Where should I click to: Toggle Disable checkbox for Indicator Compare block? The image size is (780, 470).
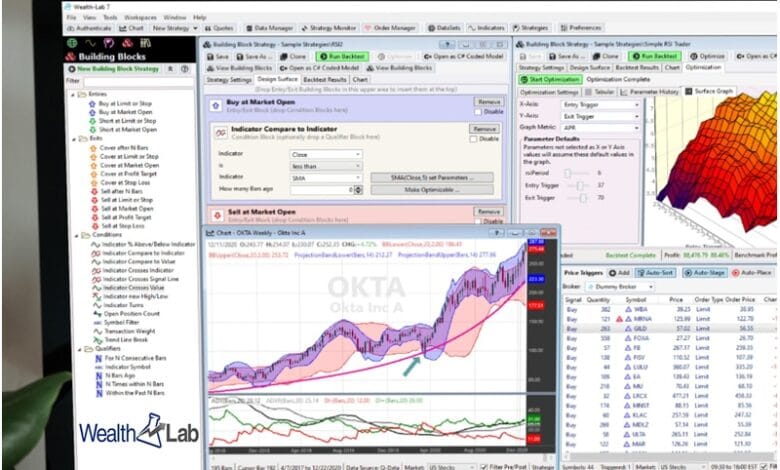(474, 139)
